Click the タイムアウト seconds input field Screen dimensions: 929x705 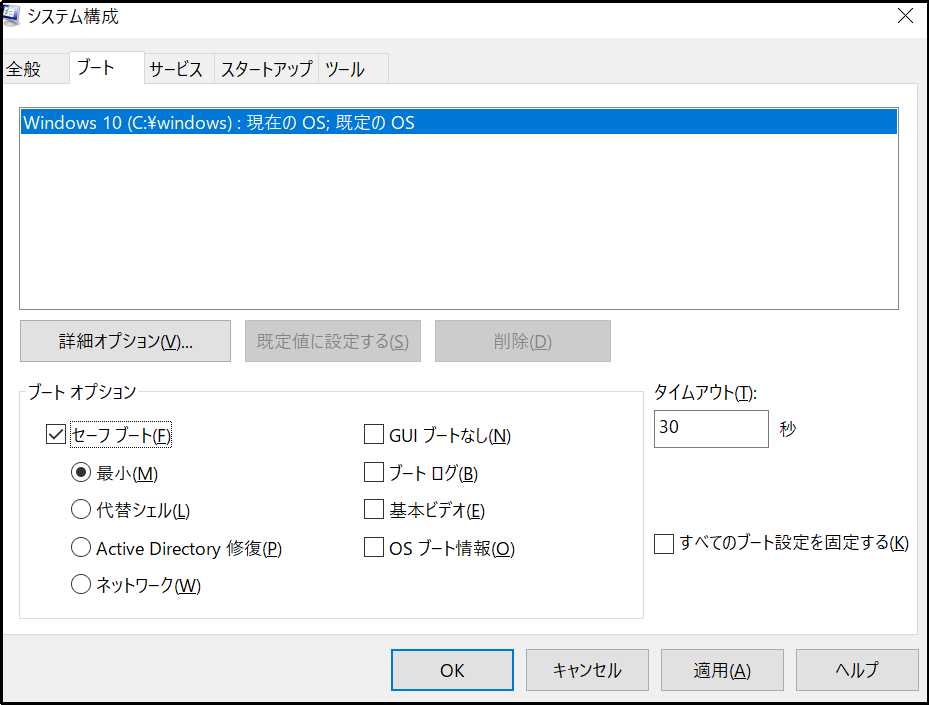click(711, 429)
